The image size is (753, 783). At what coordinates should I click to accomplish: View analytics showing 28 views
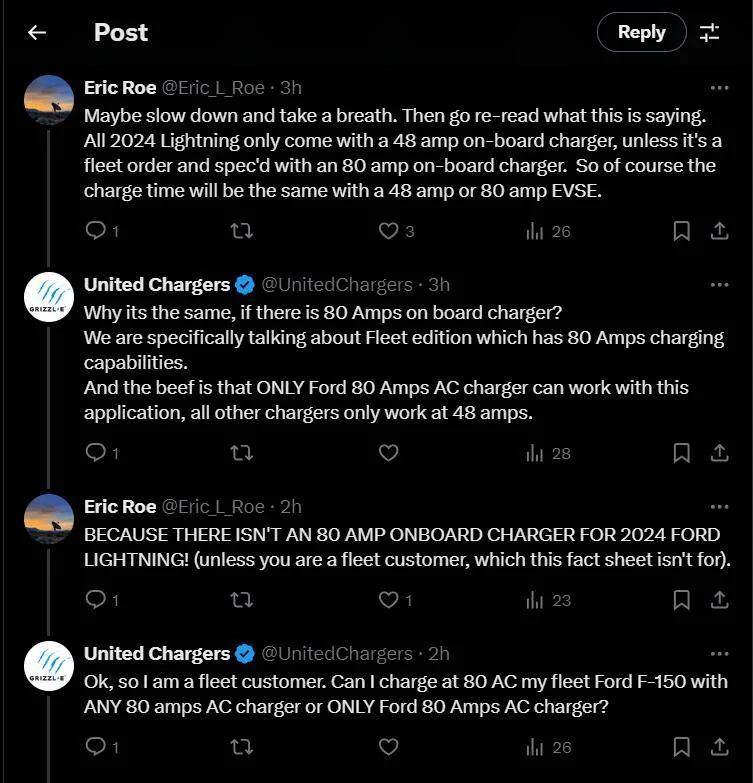pos(548,453)
